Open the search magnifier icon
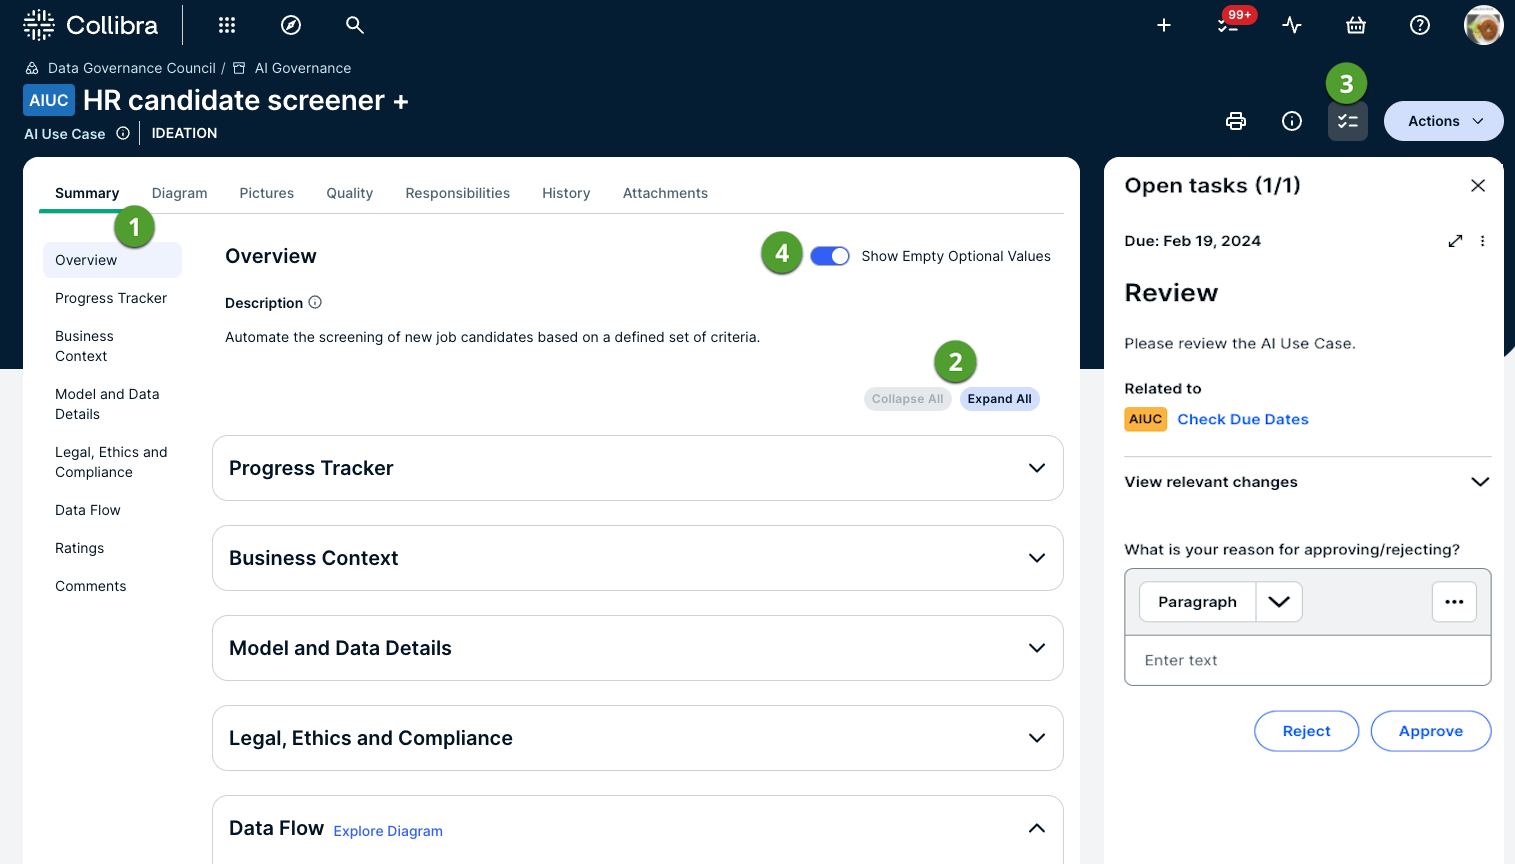 pyautogui.click(x=354, y=25)
